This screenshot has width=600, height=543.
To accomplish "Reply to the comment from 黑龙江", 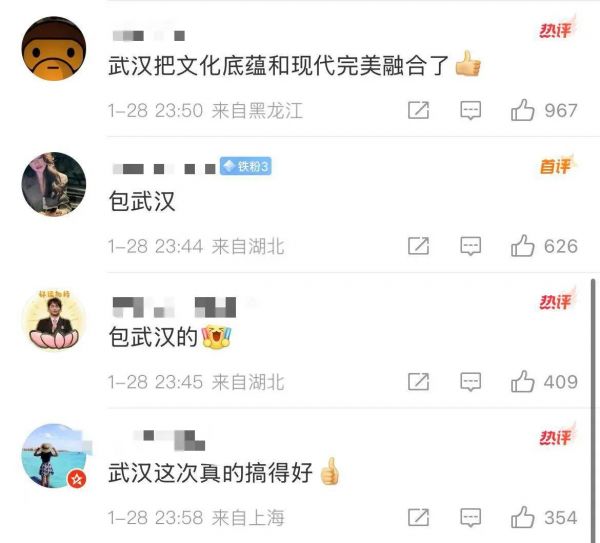I will coord(470,111).
